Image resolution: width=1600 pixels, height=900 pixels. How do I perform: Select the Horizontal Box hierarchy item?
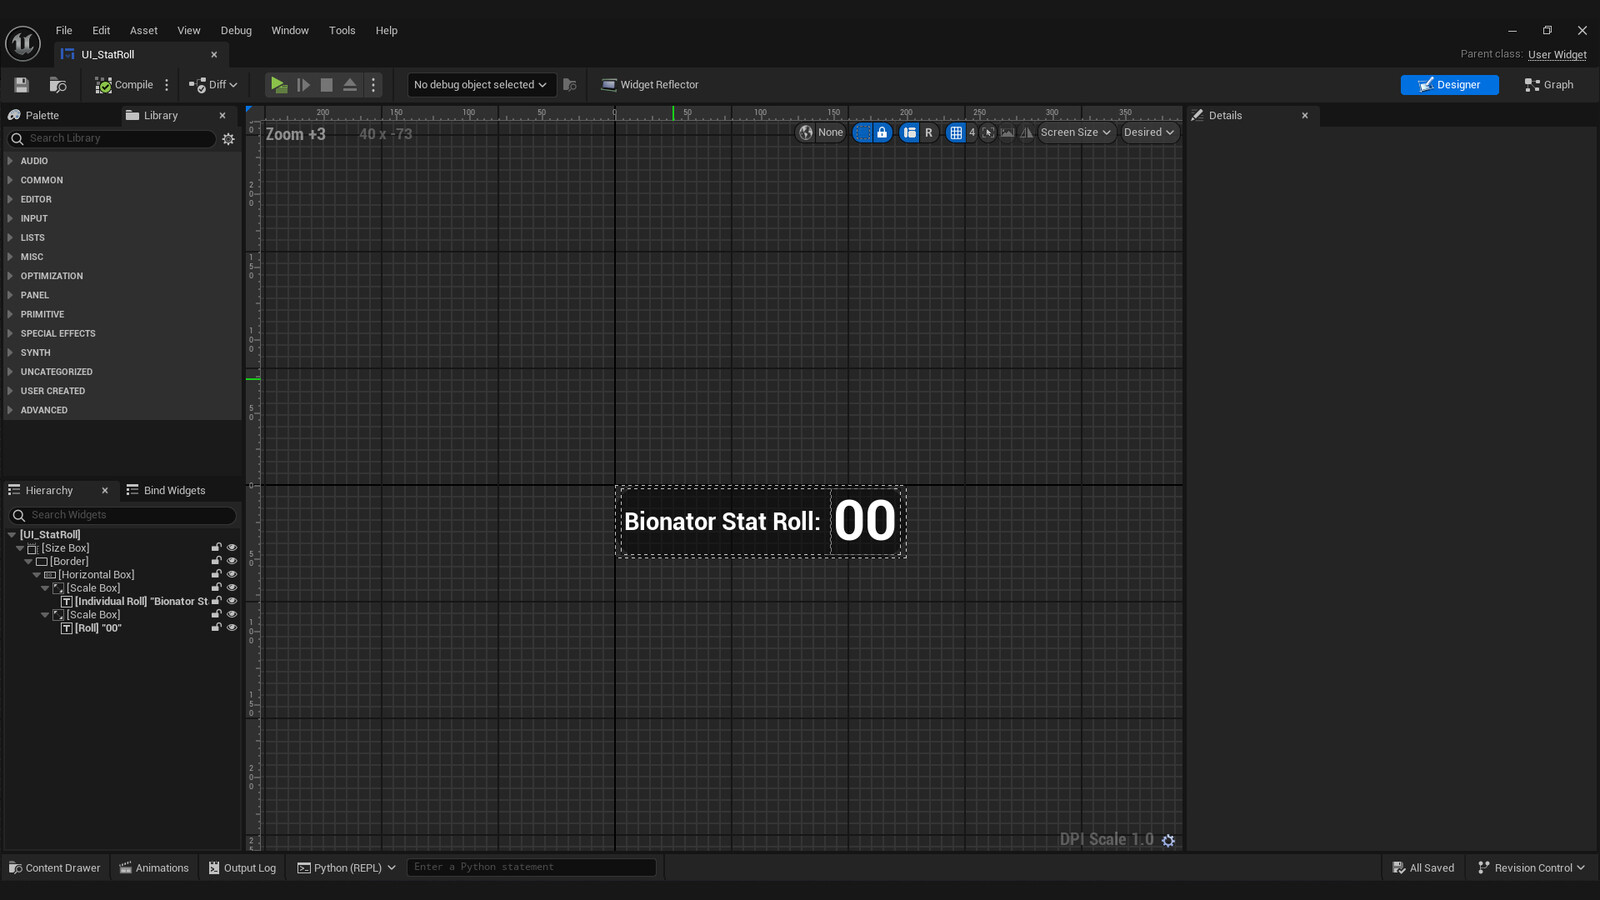96,575
